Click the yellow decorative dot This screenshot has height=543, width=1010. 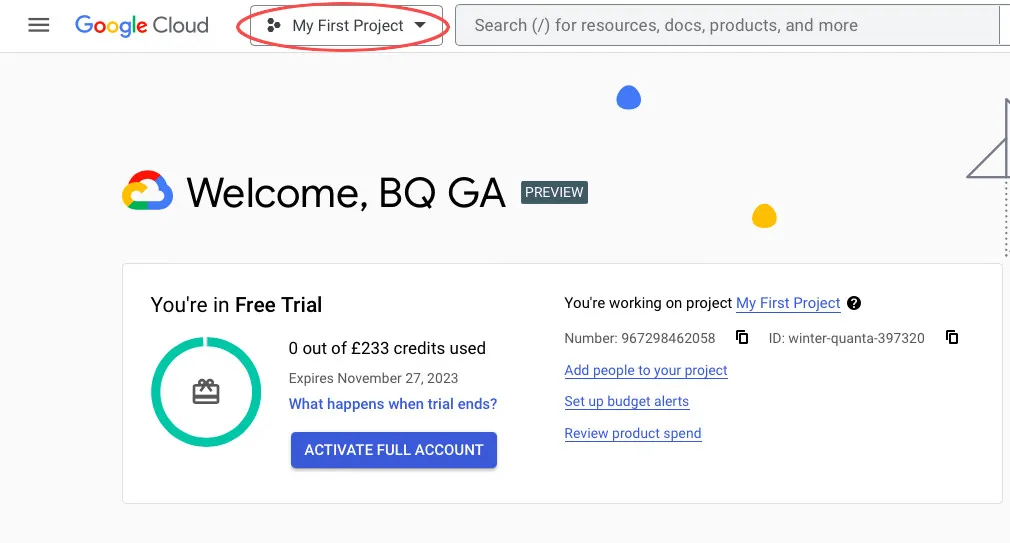[x=764, y=216]
